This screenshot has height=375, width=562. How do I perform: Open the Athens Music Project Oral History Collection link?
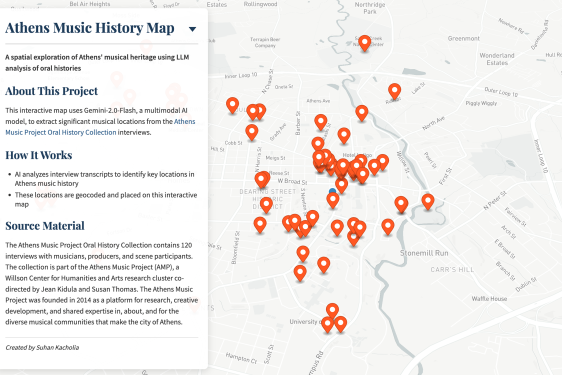100,127
